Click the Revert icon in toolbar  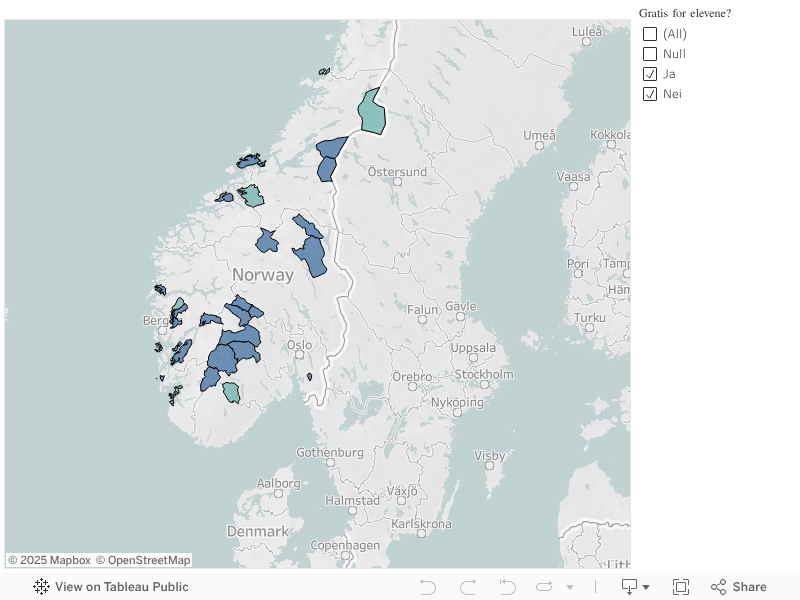pyautogui.click(x=507, y=587)
